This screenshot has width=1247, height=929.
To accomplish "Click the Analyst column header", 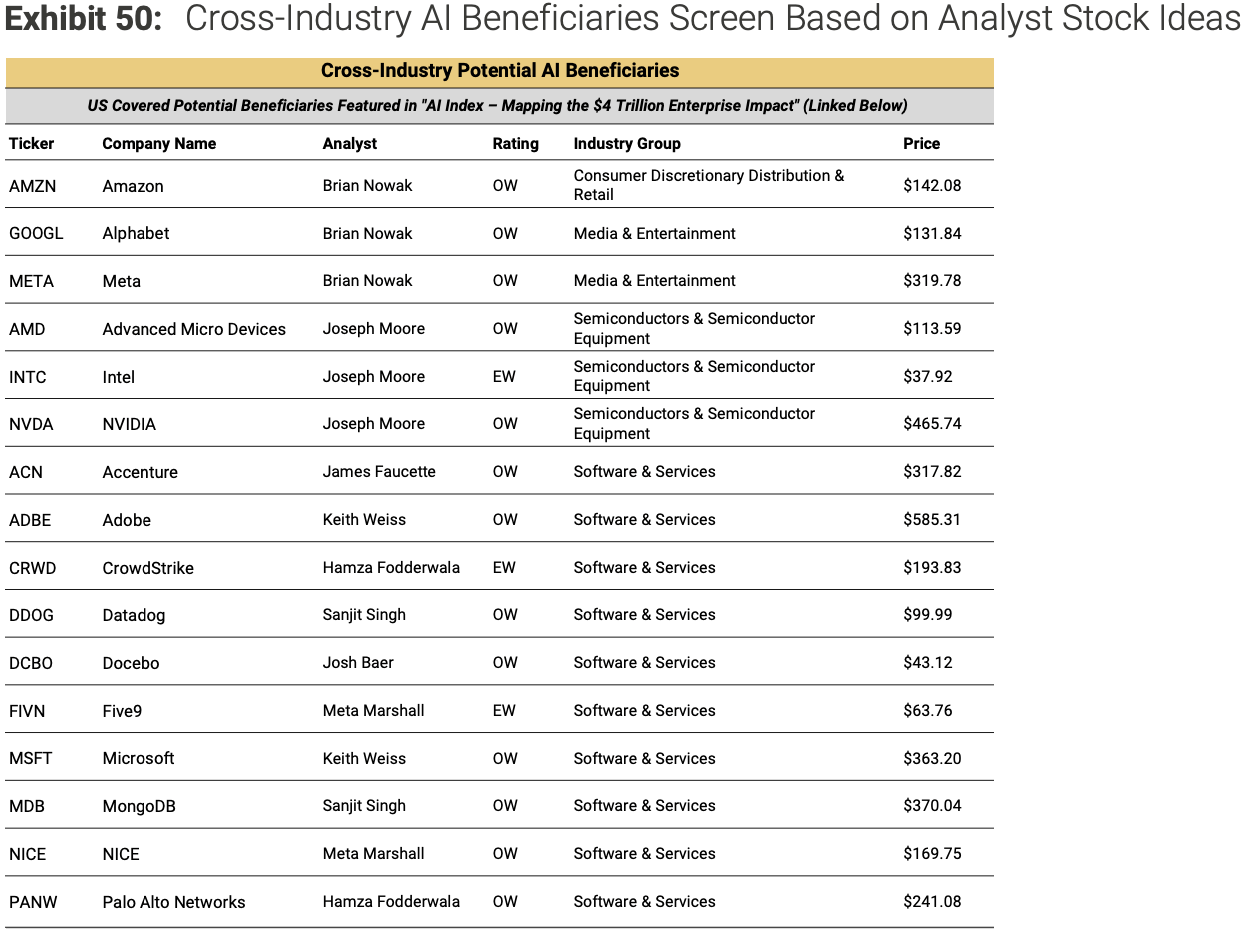I will (x=349, y=143).
